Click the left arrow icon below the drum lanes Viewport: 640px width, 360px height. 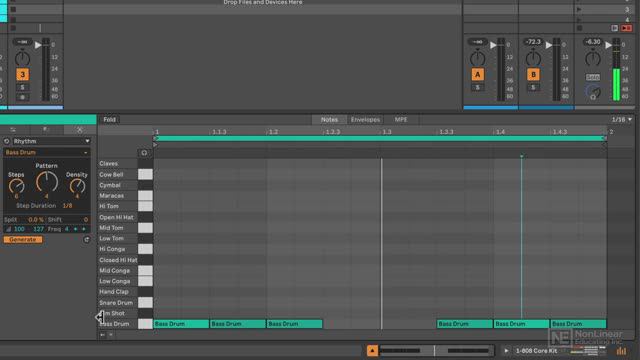tap(102, 335)
